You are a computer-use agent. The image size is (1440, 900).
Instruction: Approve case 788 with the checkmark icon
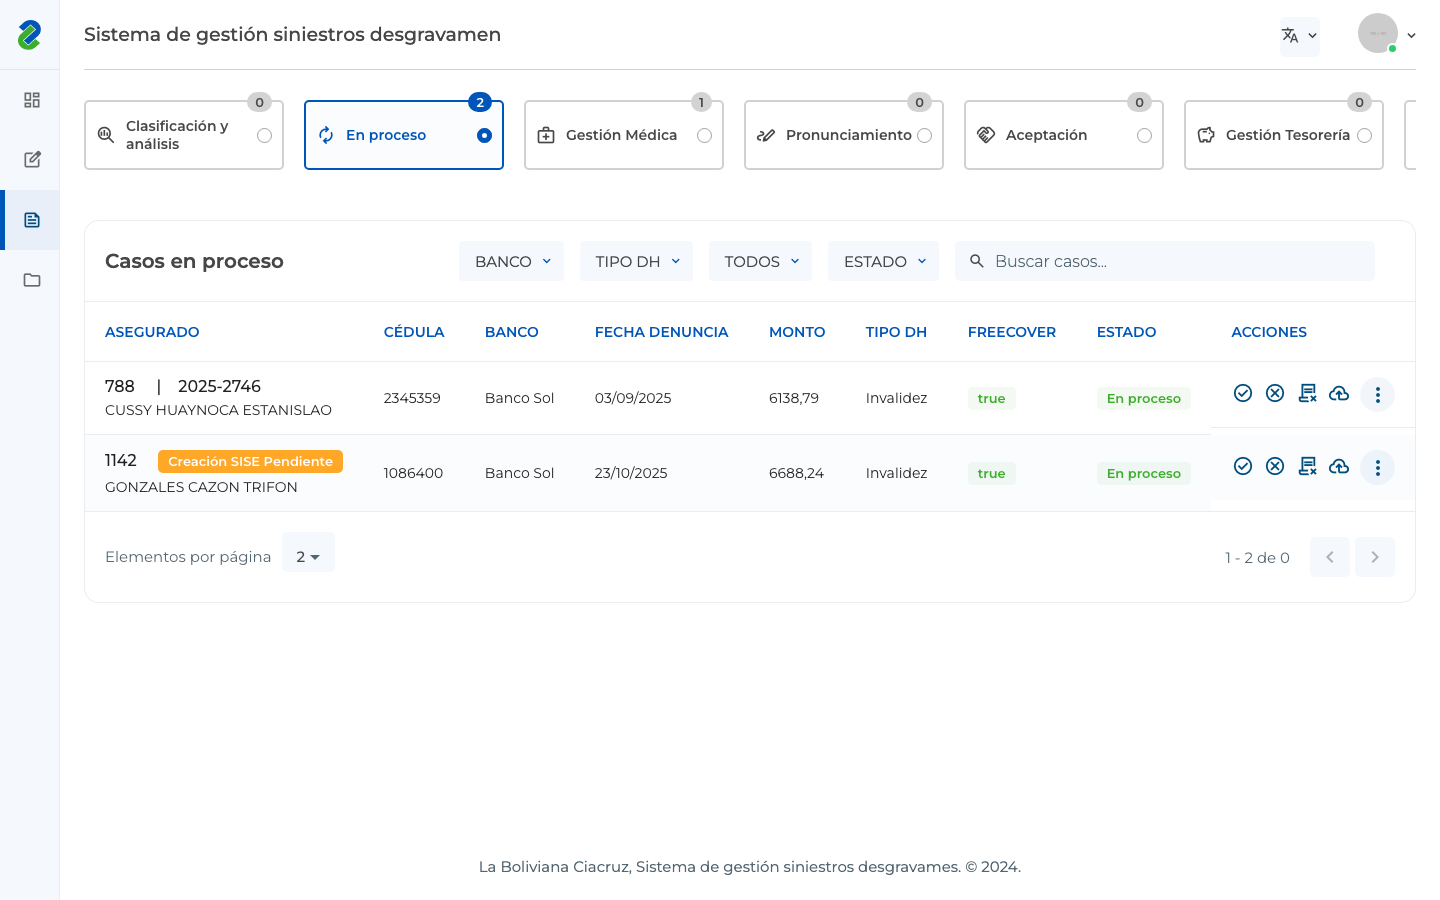coord(1243,393)
